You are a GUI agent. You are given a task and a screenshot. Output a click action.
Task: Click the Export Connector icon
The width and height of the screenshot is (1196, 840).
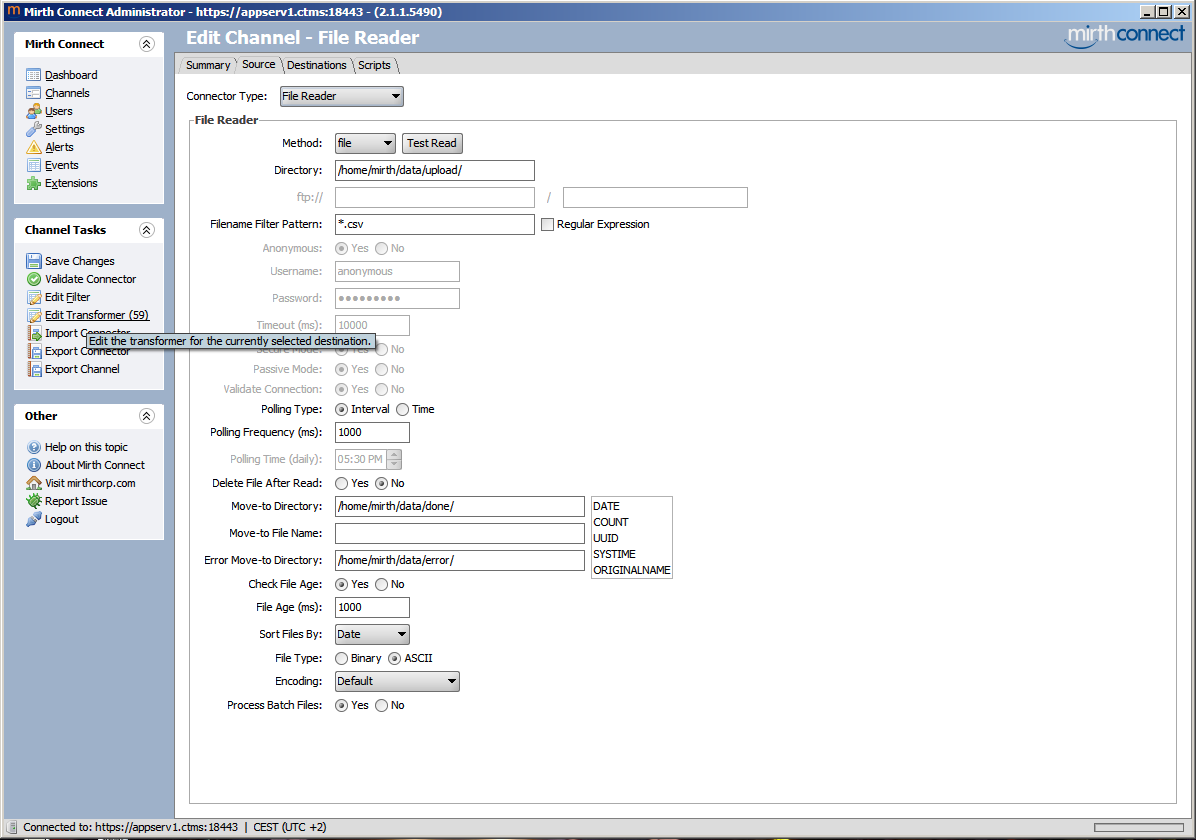click(34, 351)
